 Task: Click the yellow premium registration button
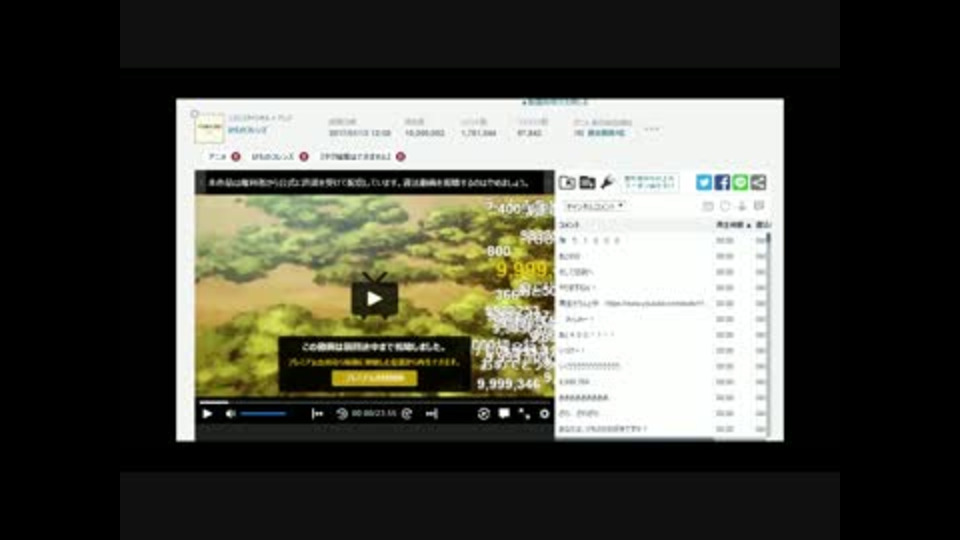375,378
